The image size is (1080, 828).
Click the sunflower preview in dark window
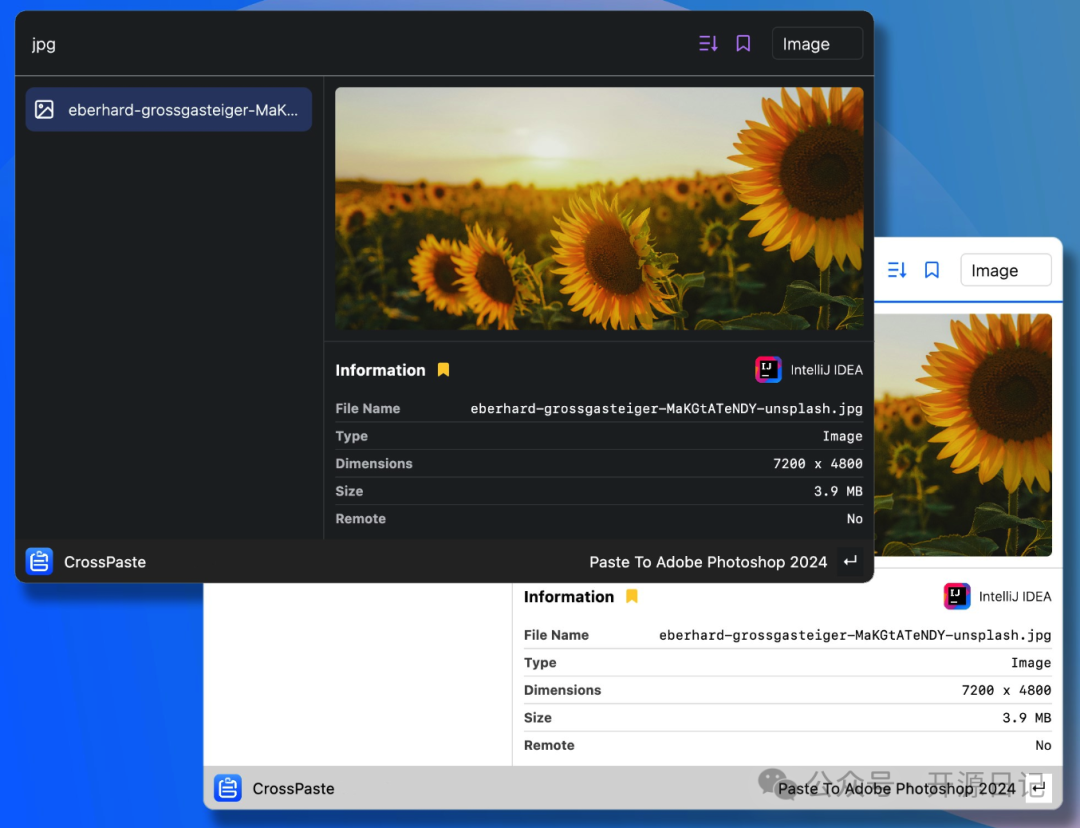click(598, 208)
